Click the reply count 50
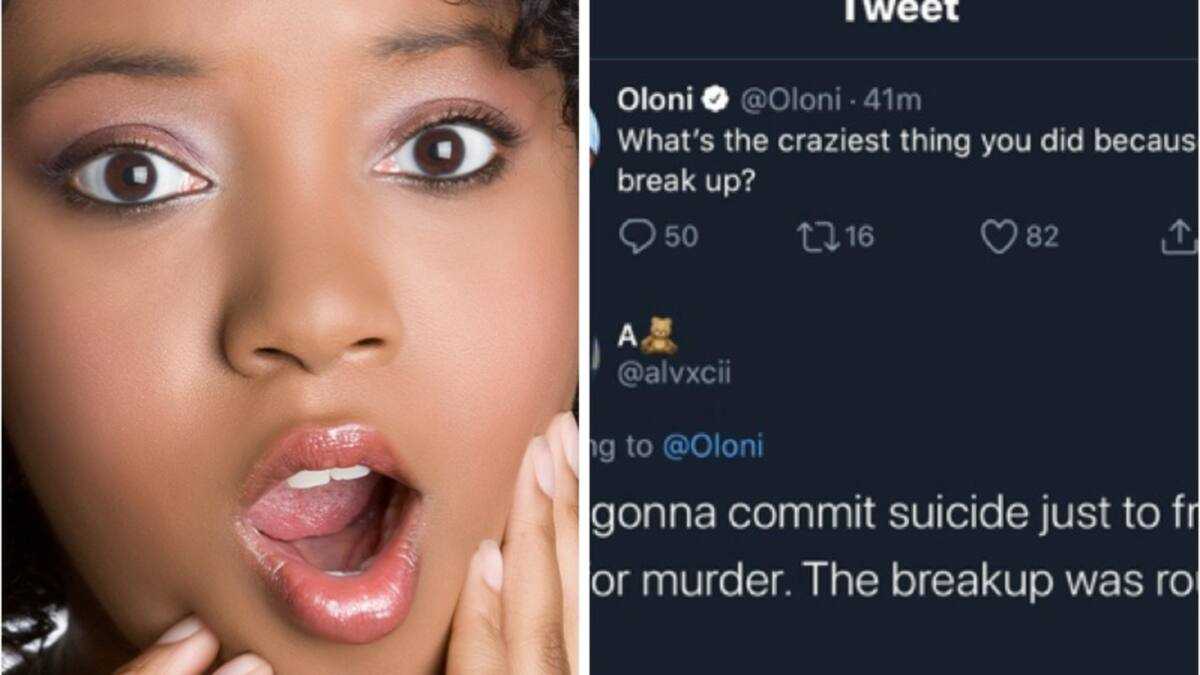This screenshot has height=675, width=1200. point(681,237)
